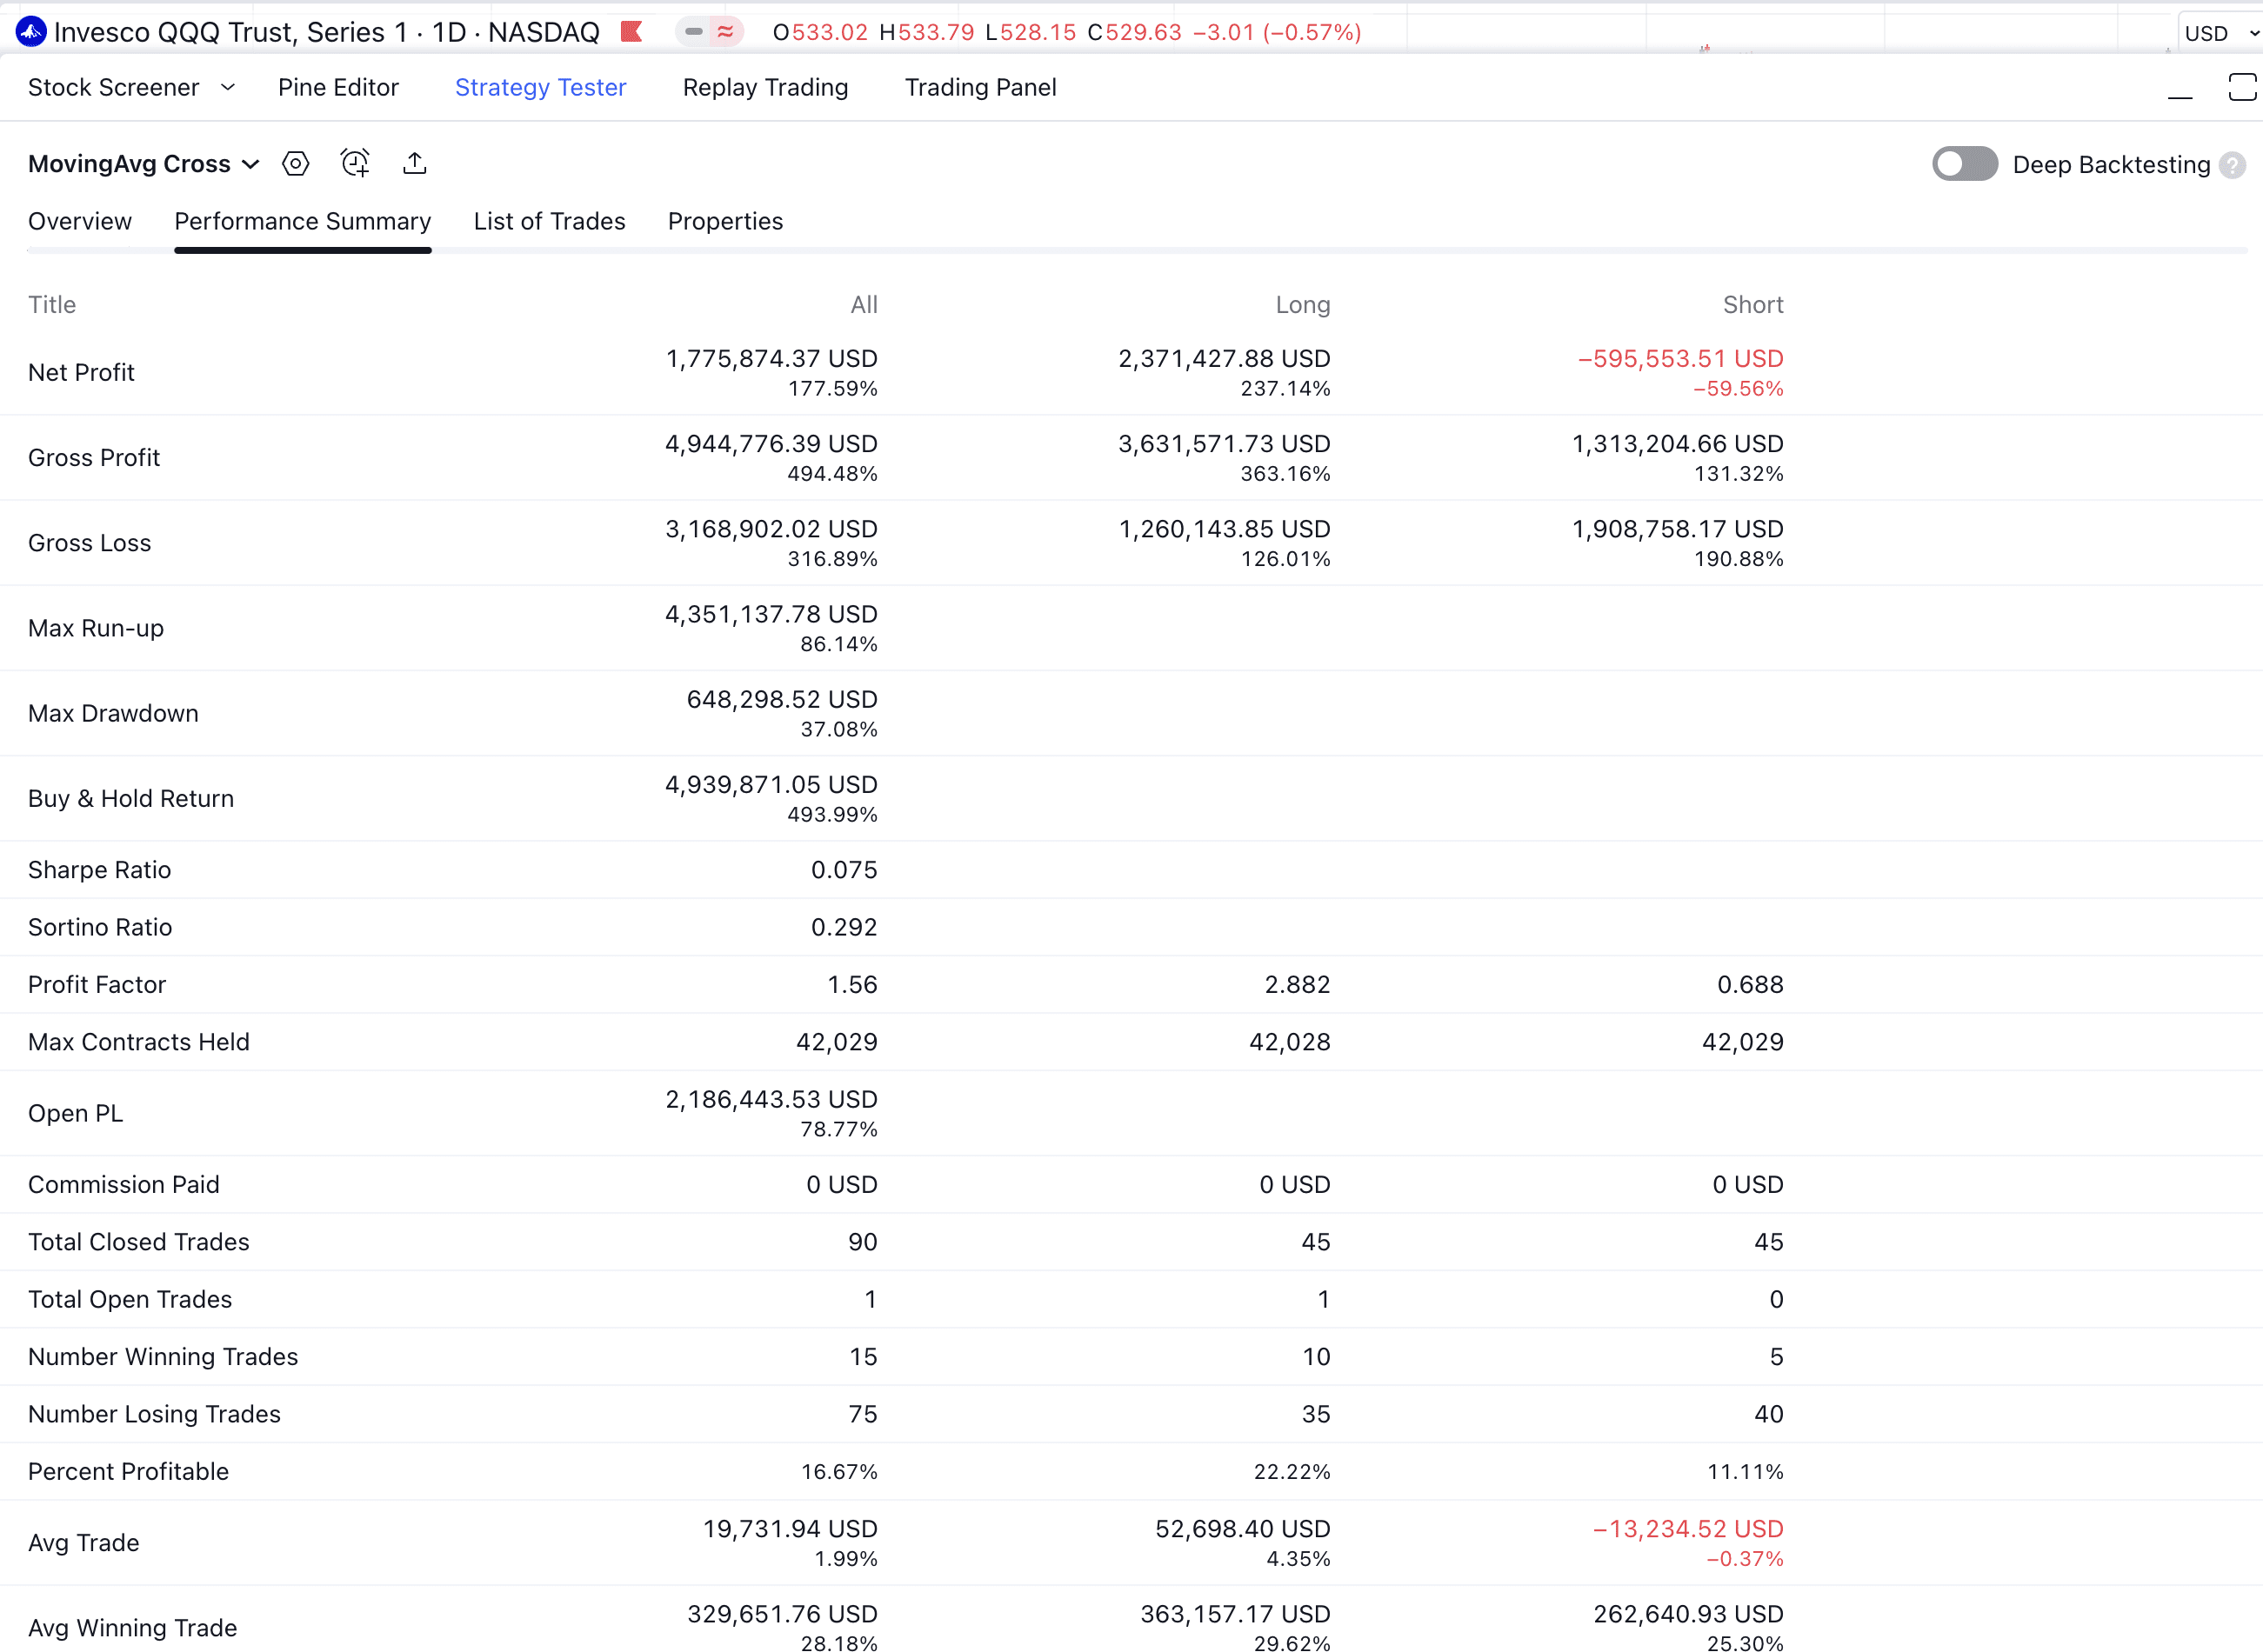The image size is (2263, 1652).
Task: Export strategy data with upload icon
Action: click(414, 163)
